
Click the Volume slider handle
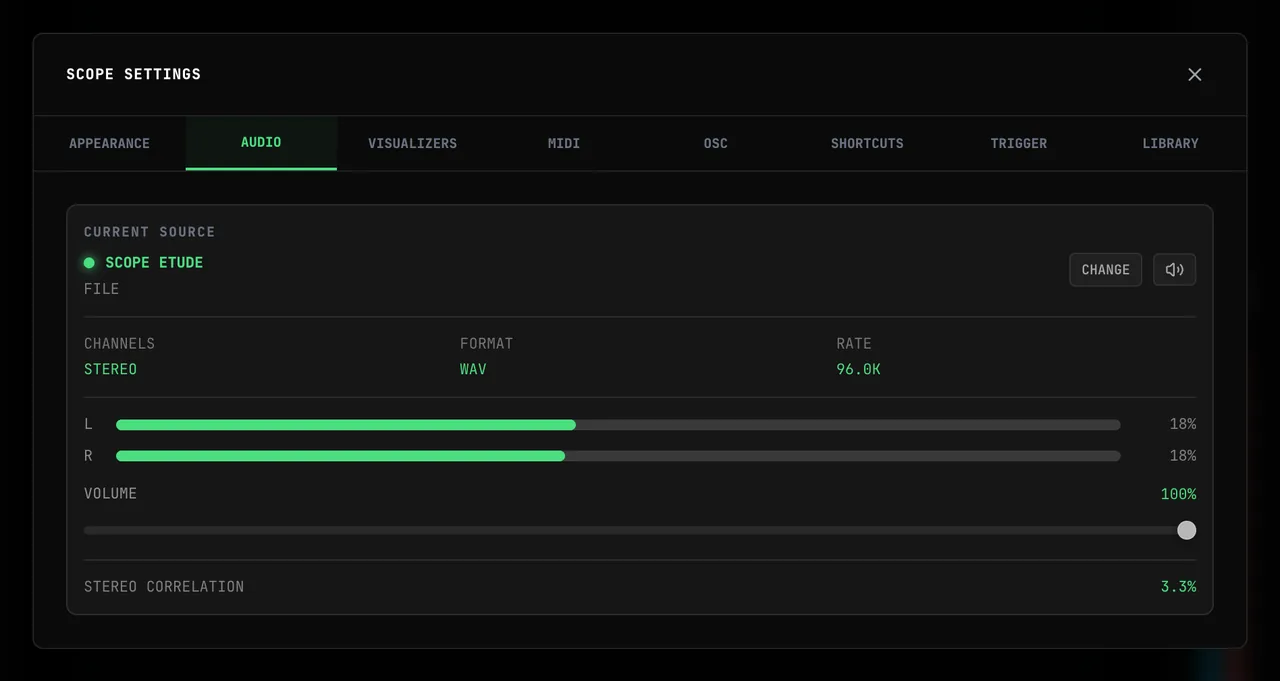point(1186,530)
